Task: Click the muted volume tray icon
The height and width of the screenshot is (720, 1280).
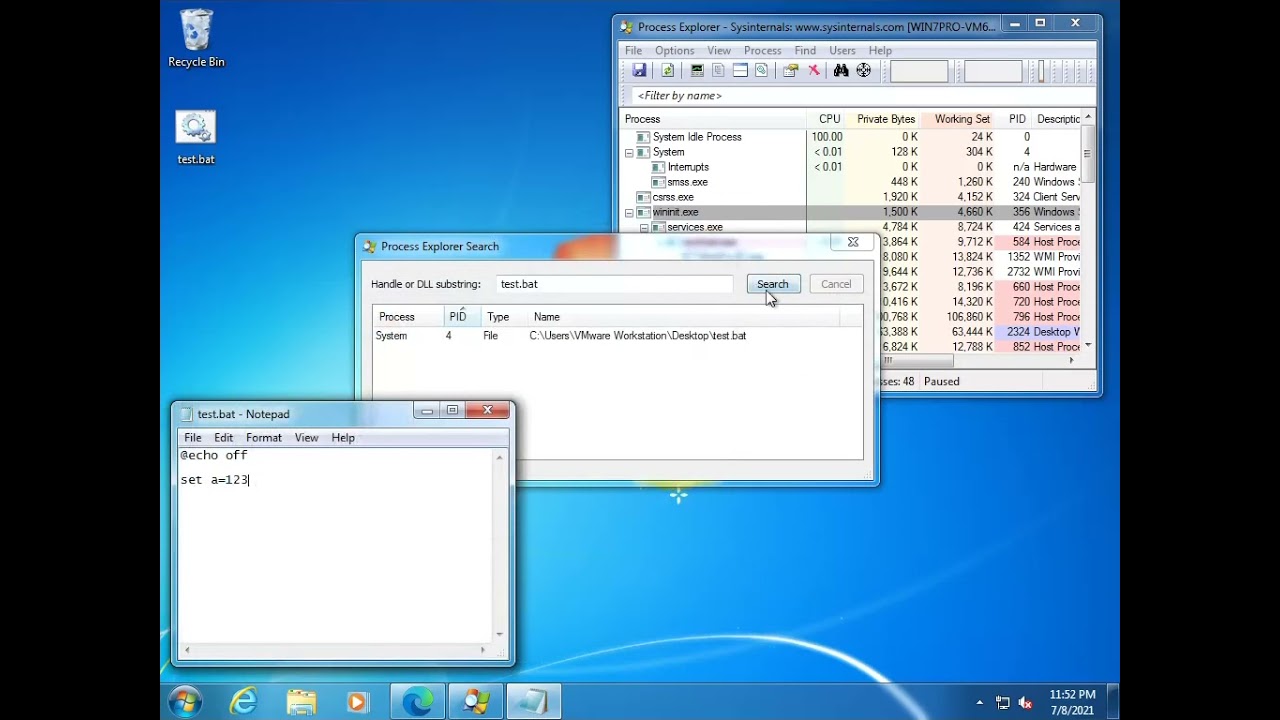Action: pyautogui.click(x=1026, y=702)
